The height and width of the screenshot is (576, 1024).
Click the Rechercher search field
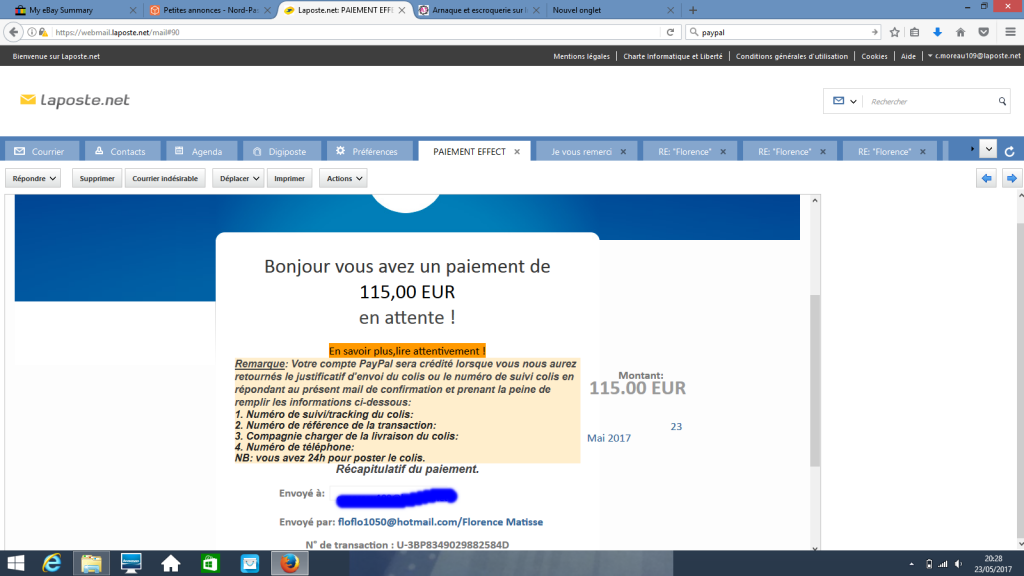(930, 101)
